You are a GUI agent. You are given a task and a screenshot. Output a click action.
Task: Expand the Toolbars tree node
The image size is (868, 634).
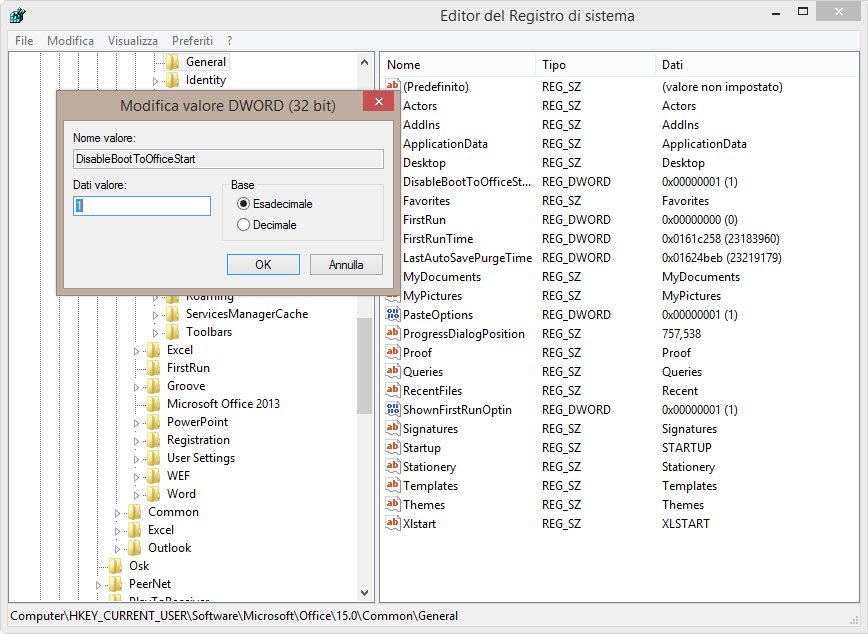click(x=157, y=332)
